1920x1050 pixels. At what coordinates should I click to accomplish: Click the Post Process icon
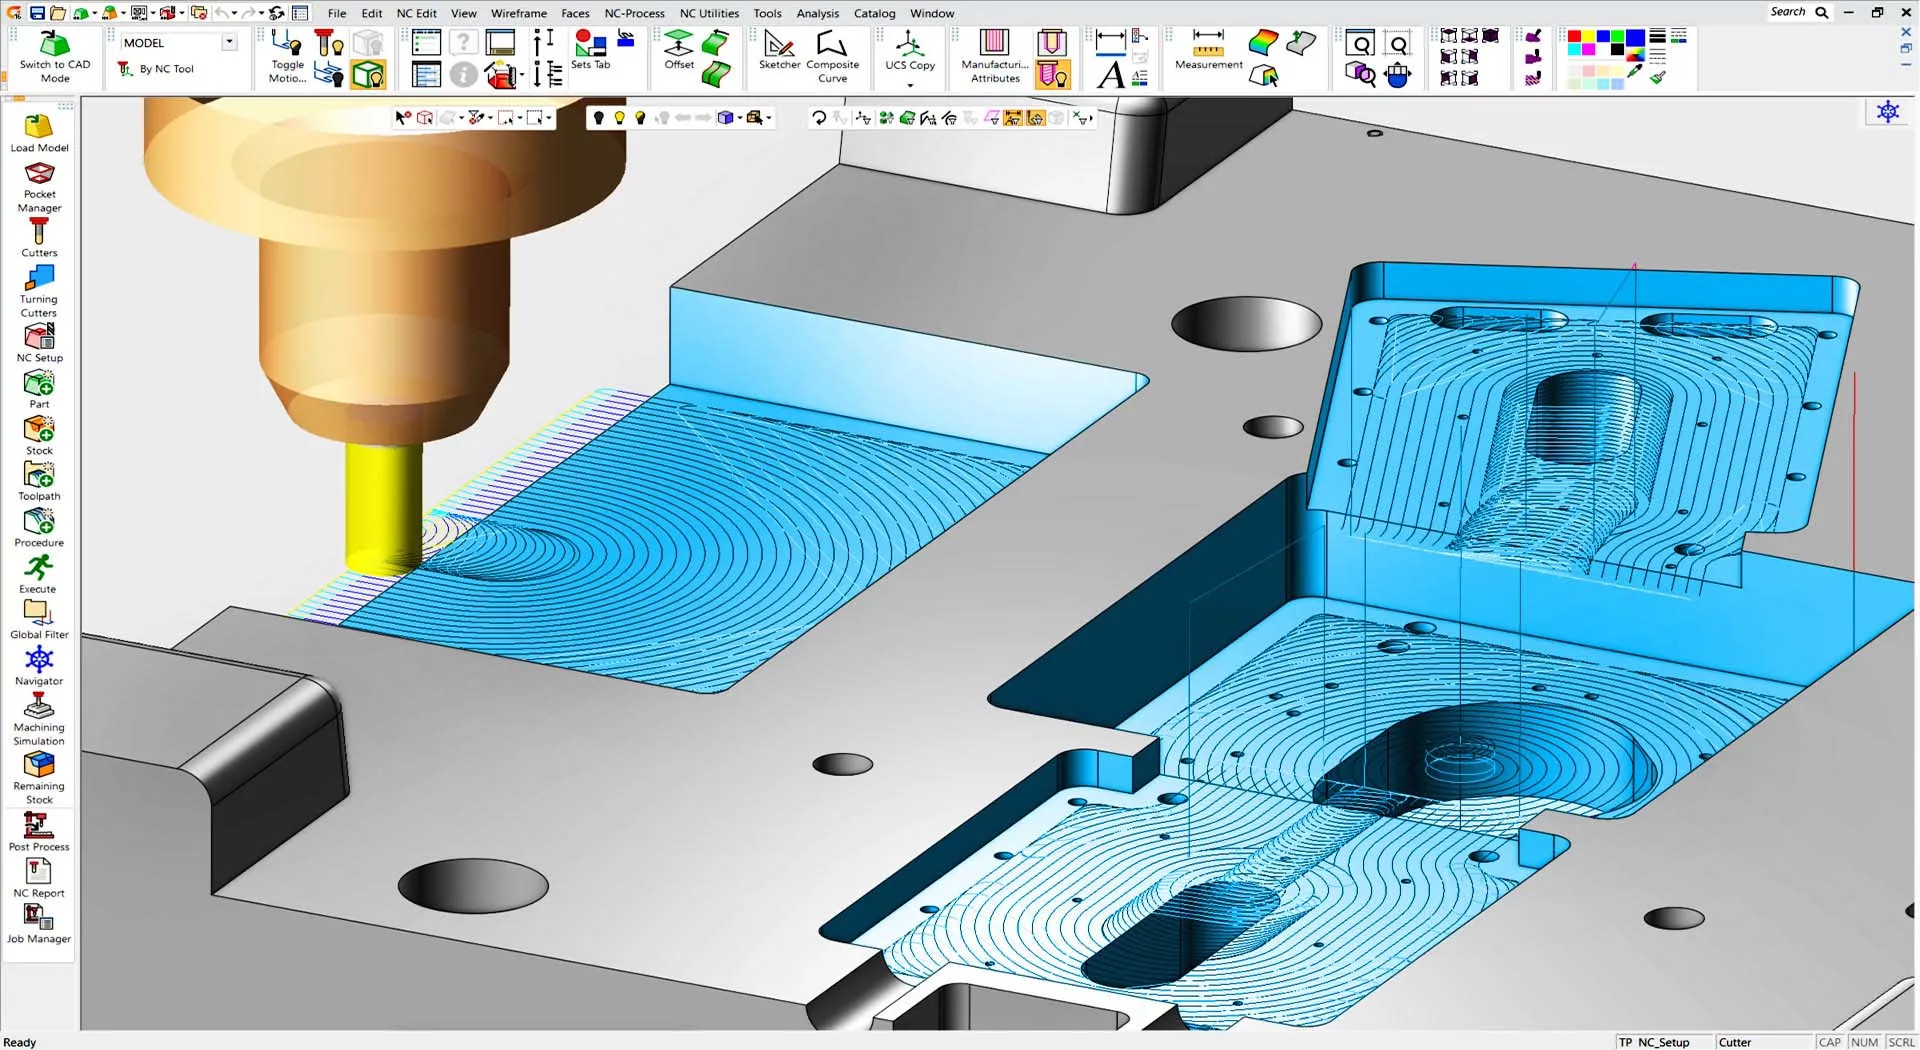point(39,830)
